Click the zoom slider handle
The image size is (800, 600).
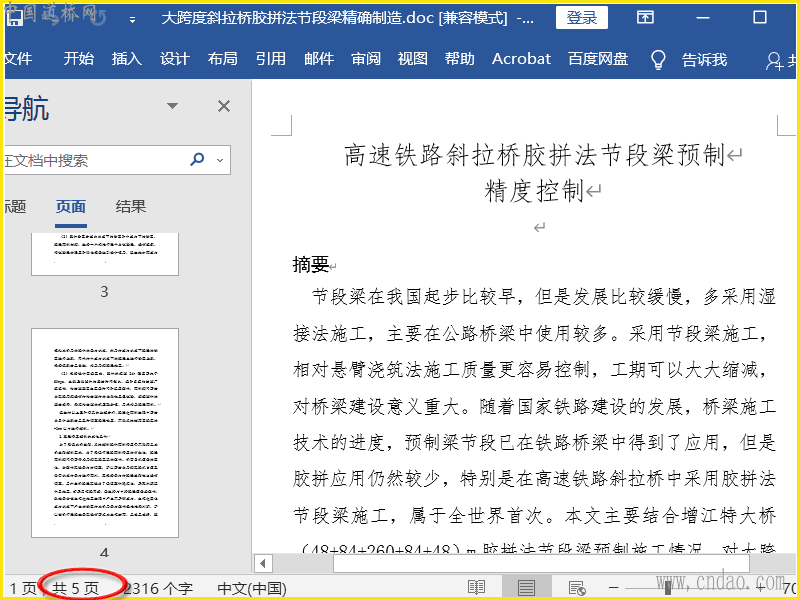tap(667, 588)
